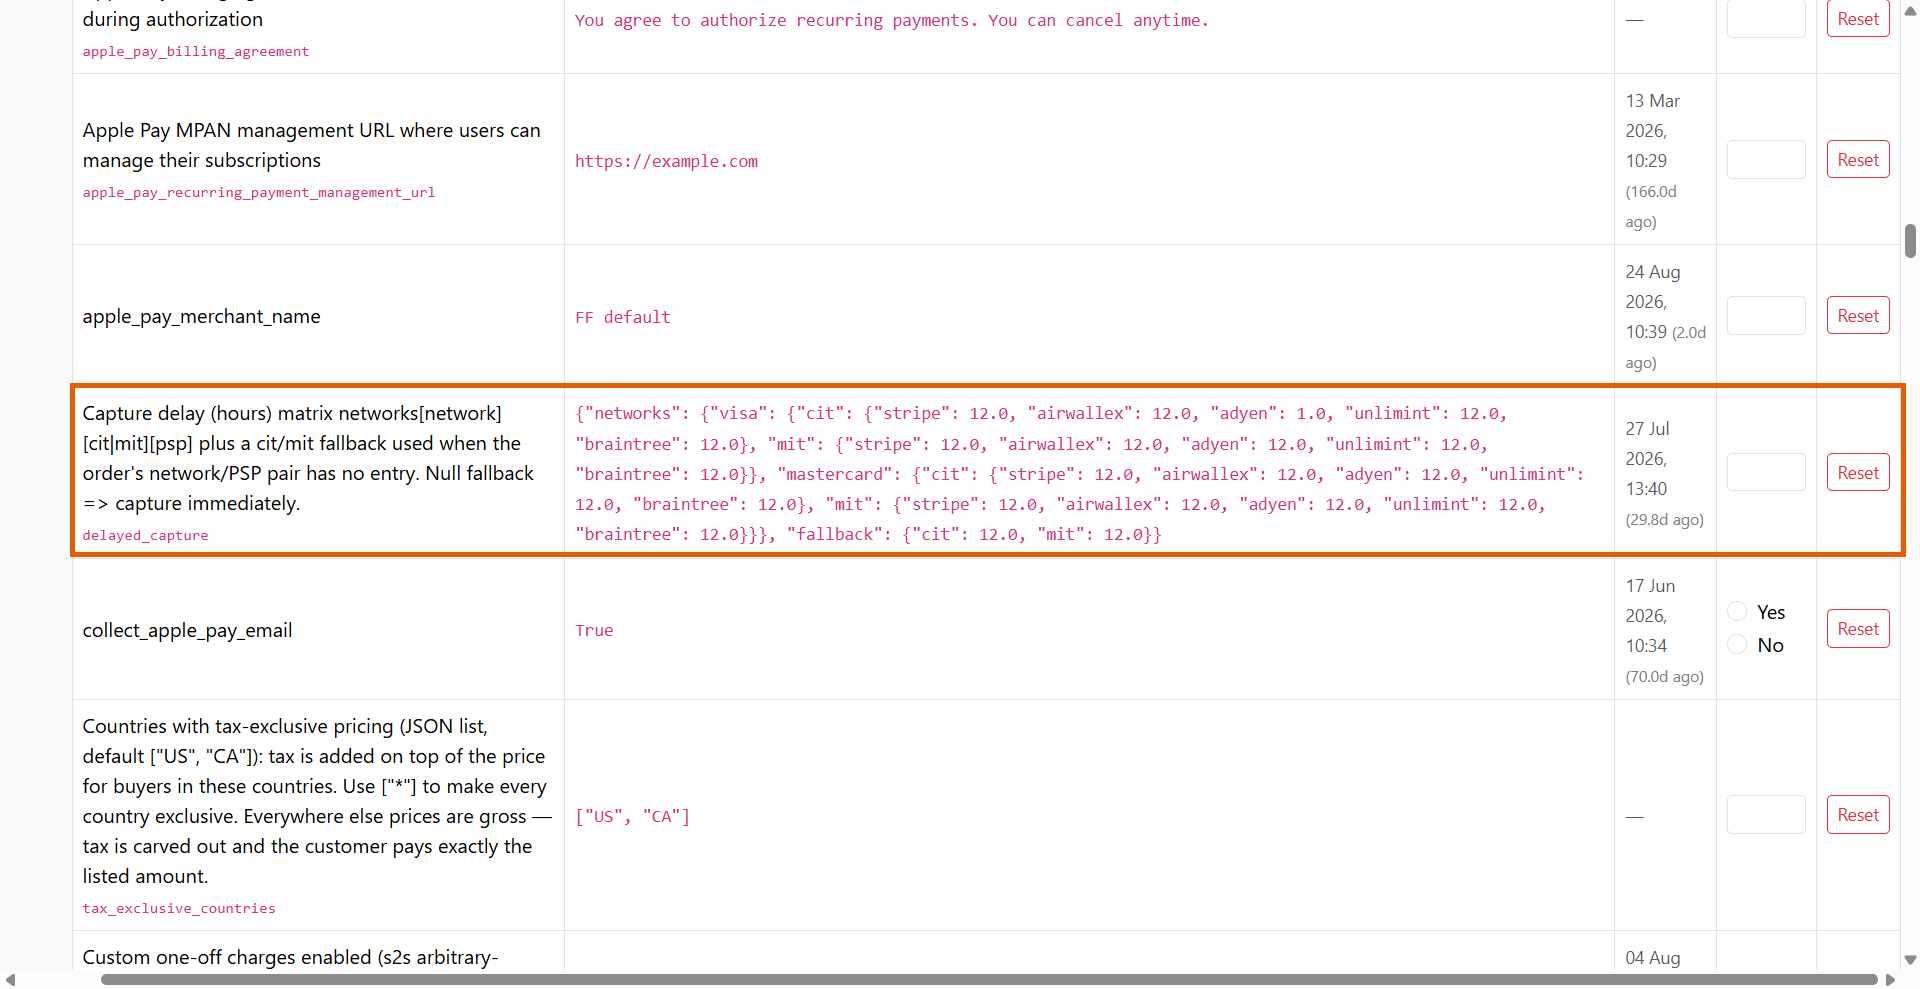The image size is (1920, 989).
Task: Reset the apple_pay_merchant_name setting
Action: 1858,316
